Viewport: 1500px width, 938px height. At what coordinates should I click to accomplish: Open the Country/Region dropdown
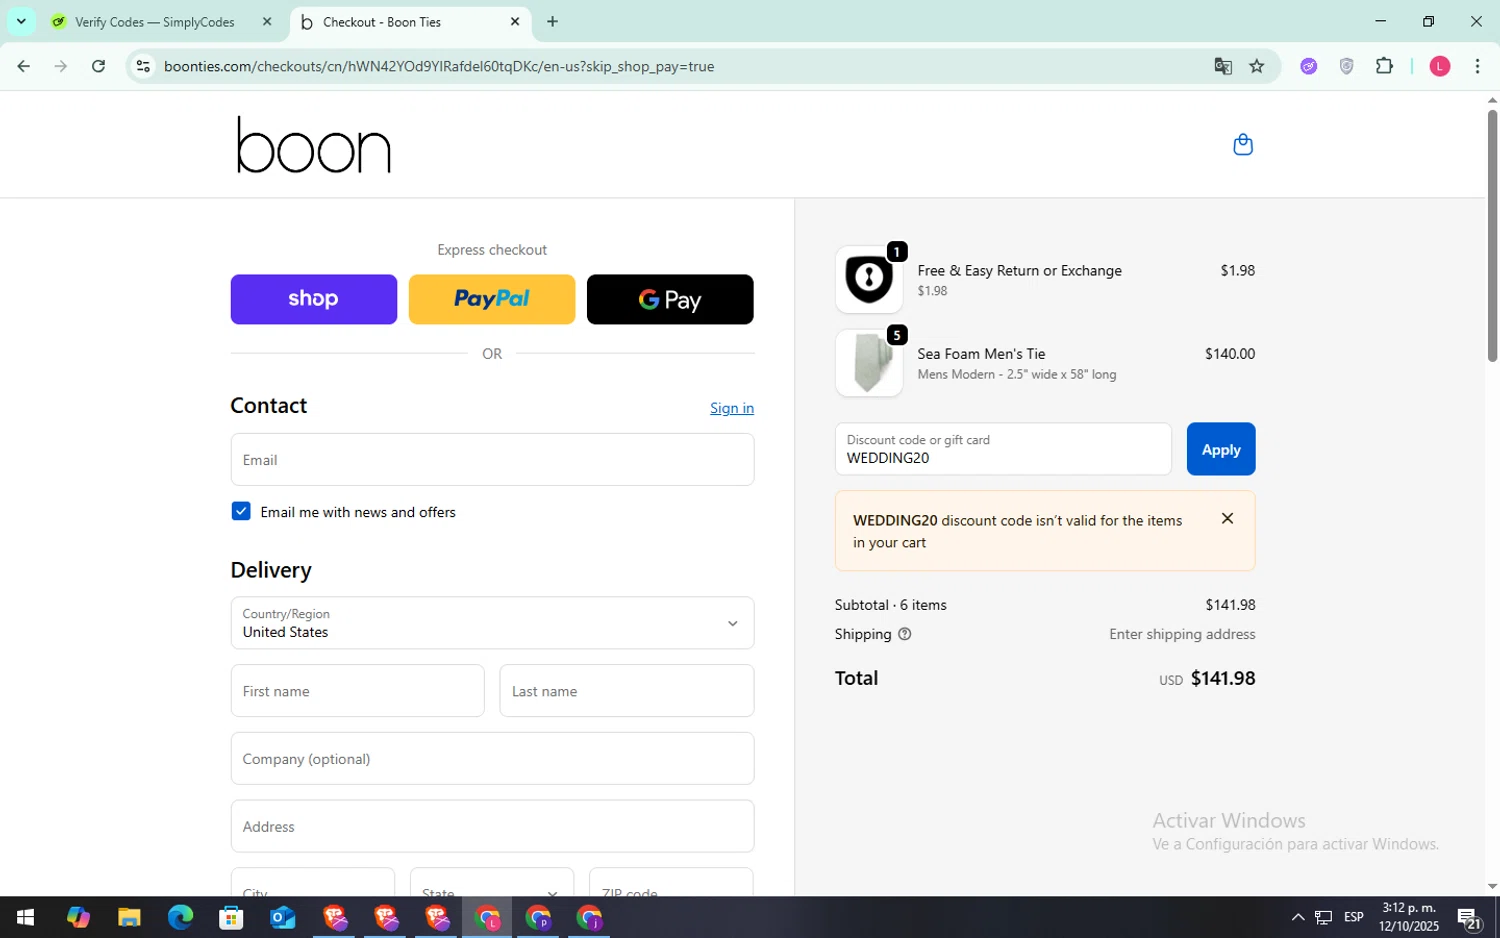click(x=492, y=623)
